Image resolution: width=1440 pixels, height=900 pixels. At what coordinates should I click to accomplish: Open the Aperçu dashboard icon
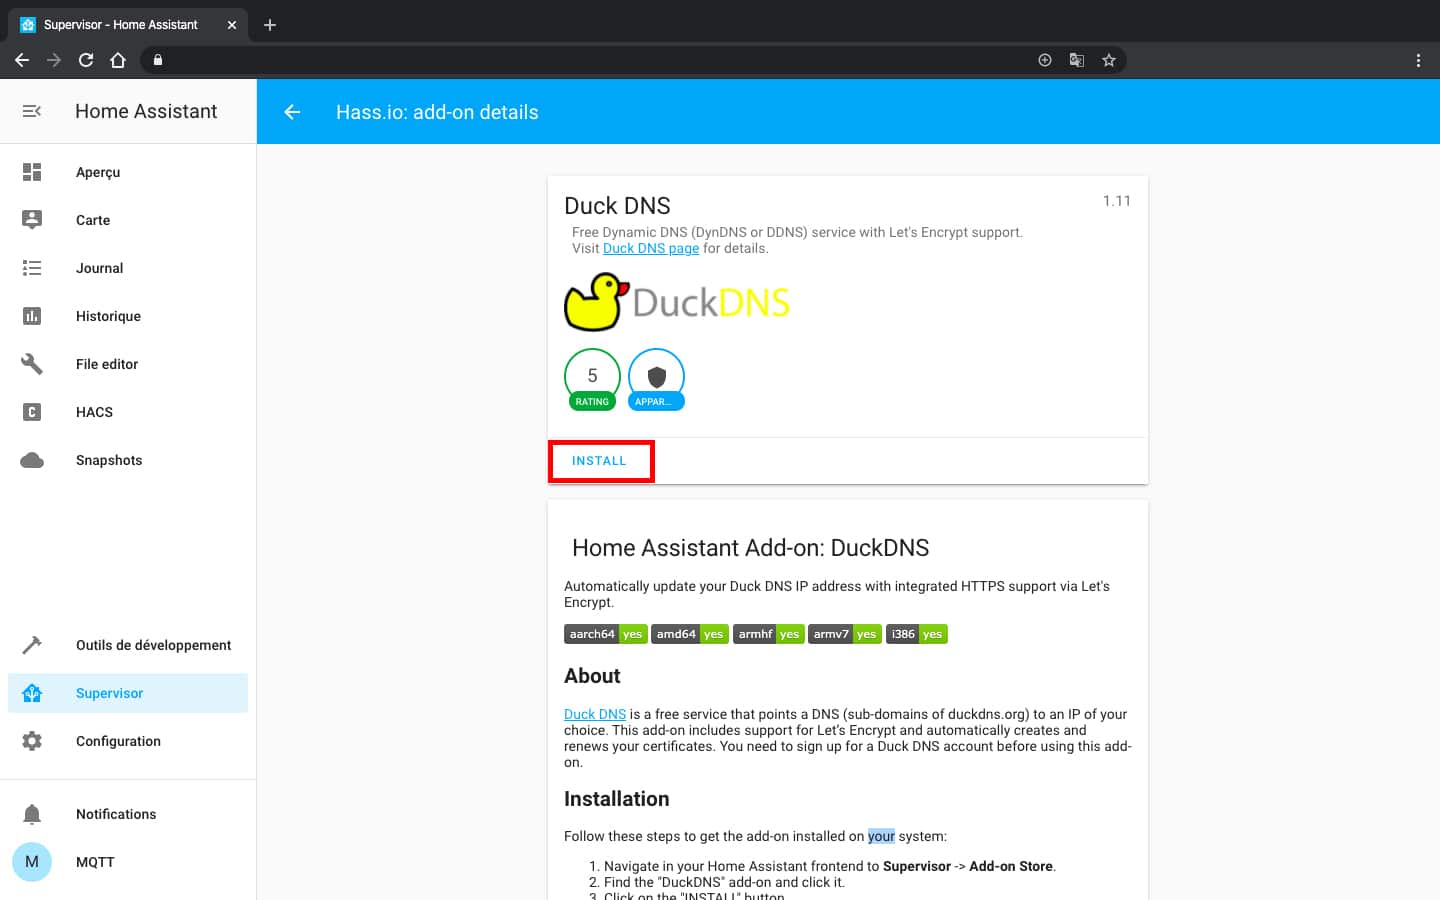32,172
